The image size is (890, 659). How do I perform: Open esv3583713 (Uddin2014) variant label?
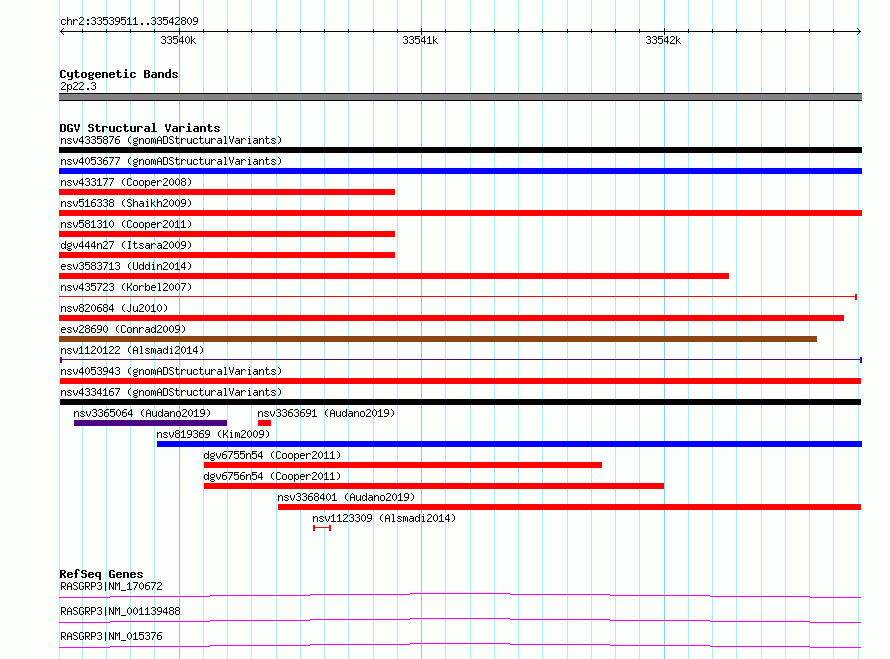(x=126, y=266)
